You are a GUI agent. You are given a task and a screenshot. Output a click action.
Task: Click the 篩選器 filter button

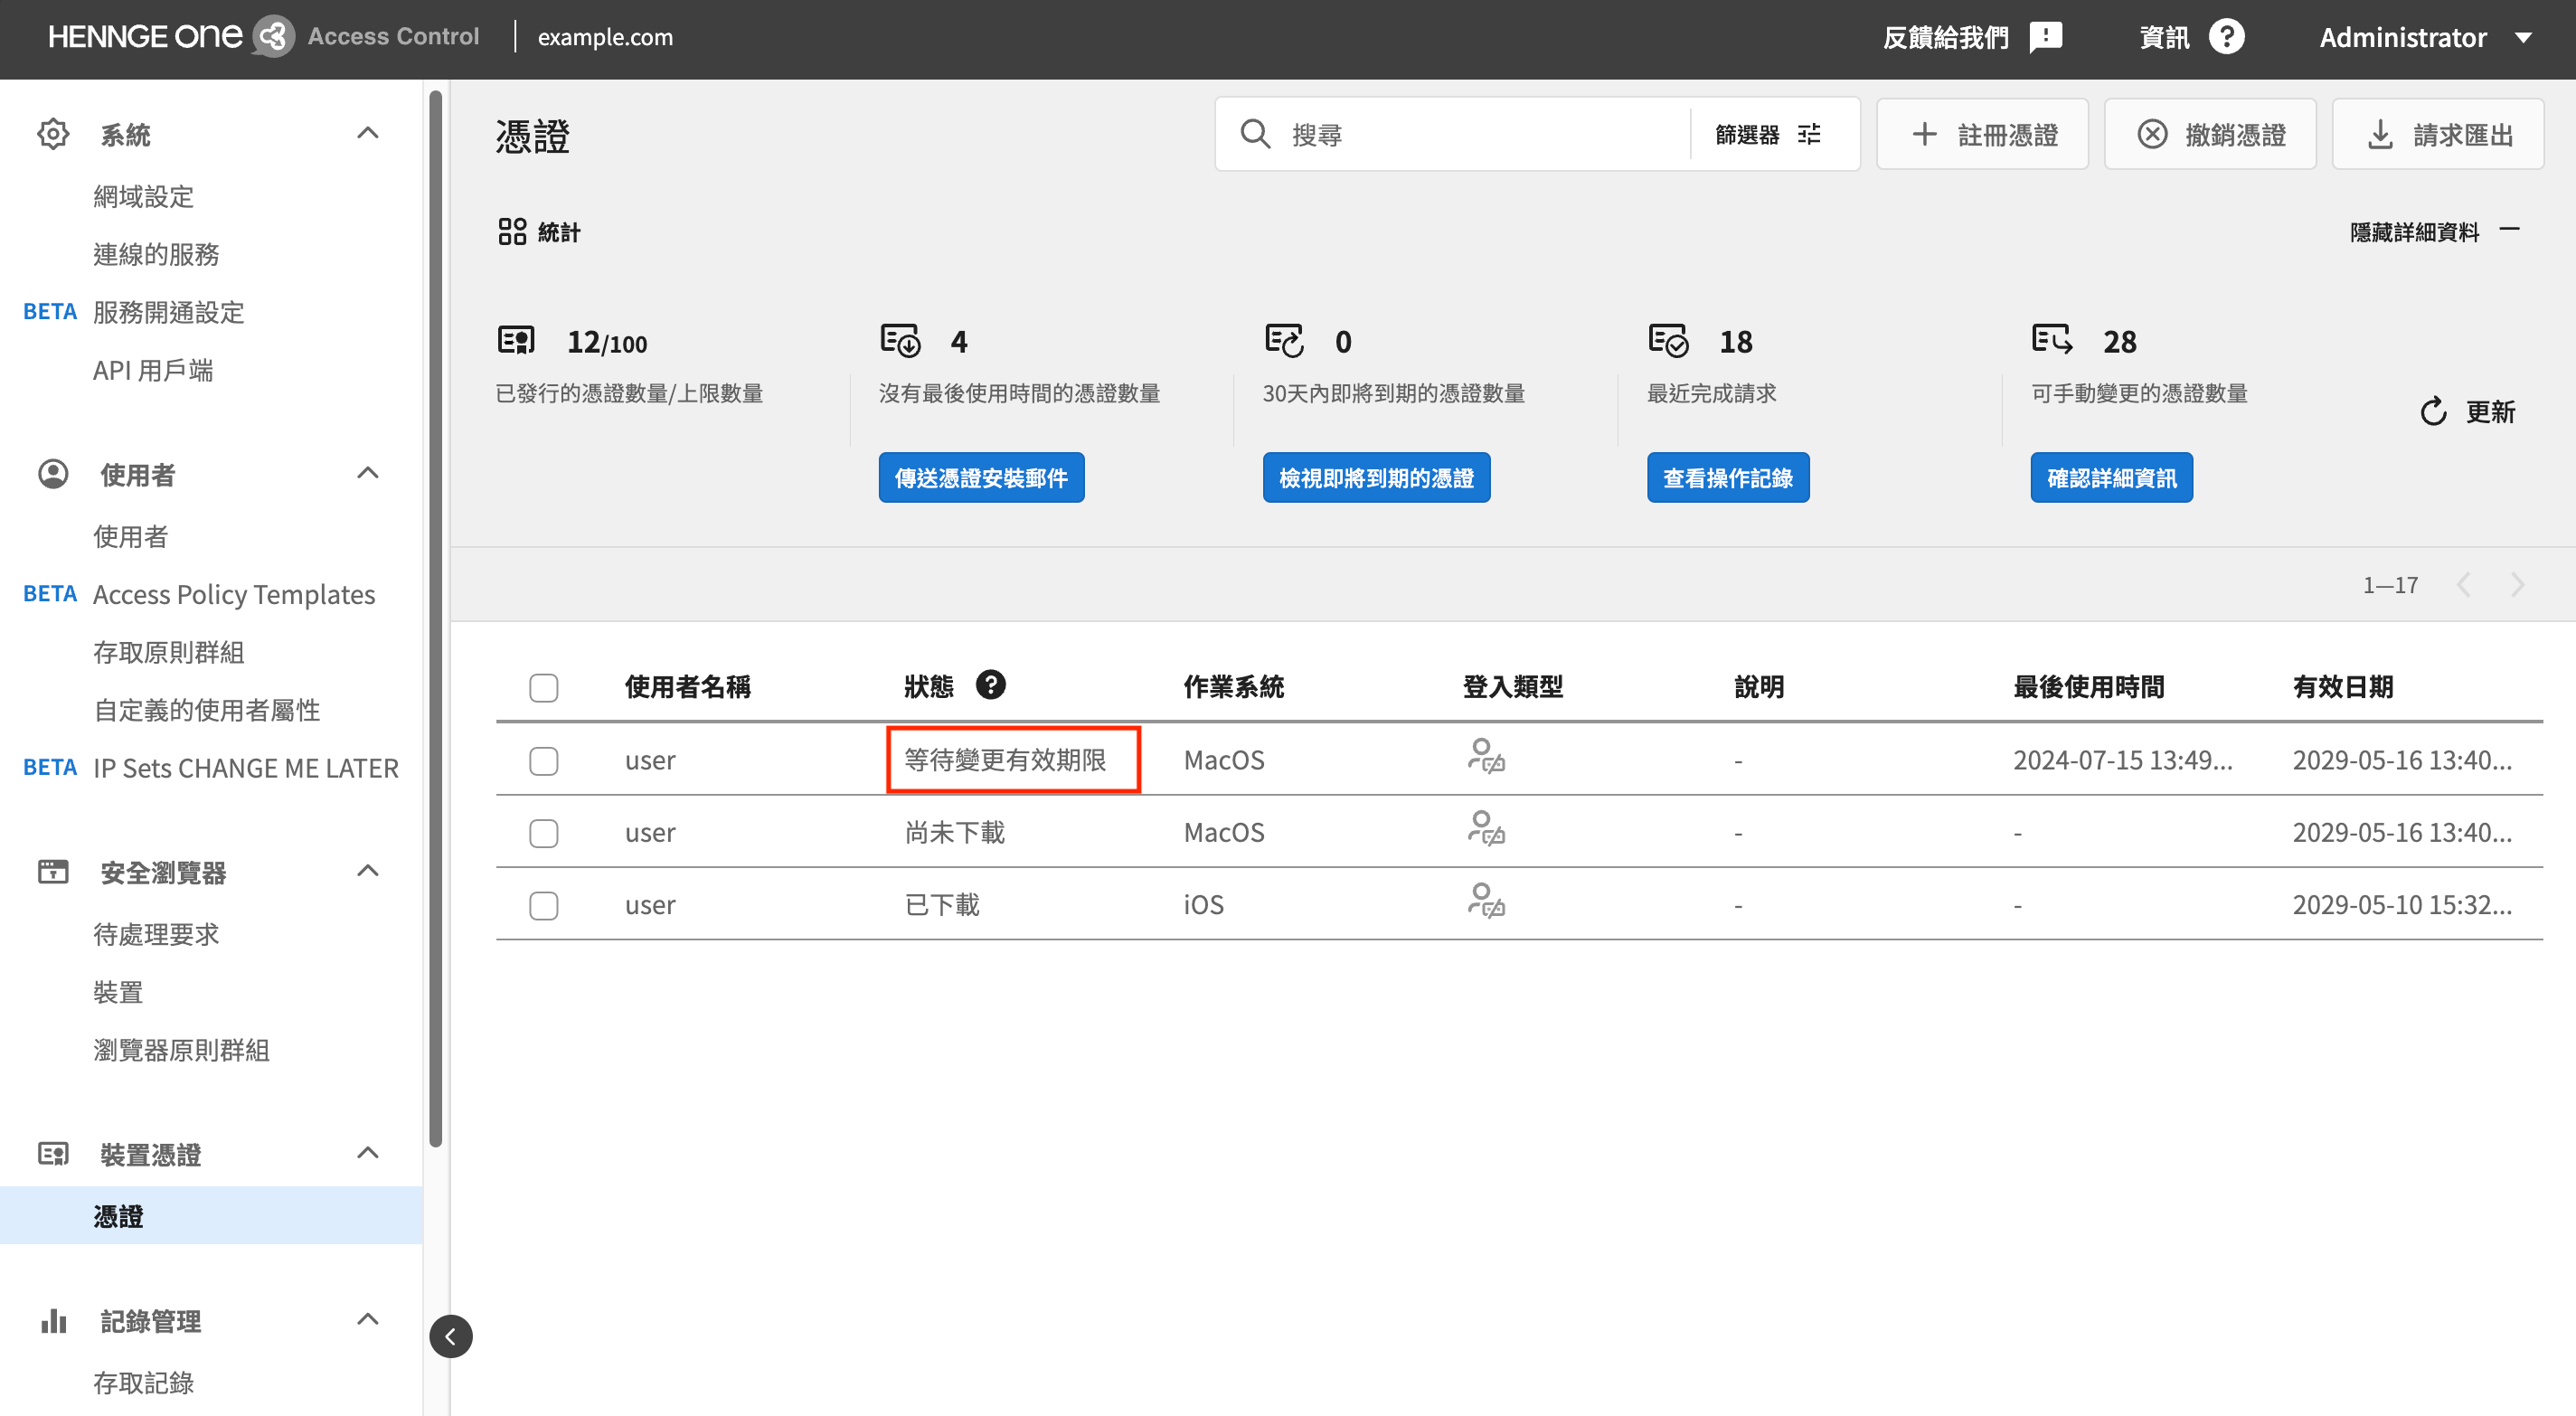coord(1767,134)
